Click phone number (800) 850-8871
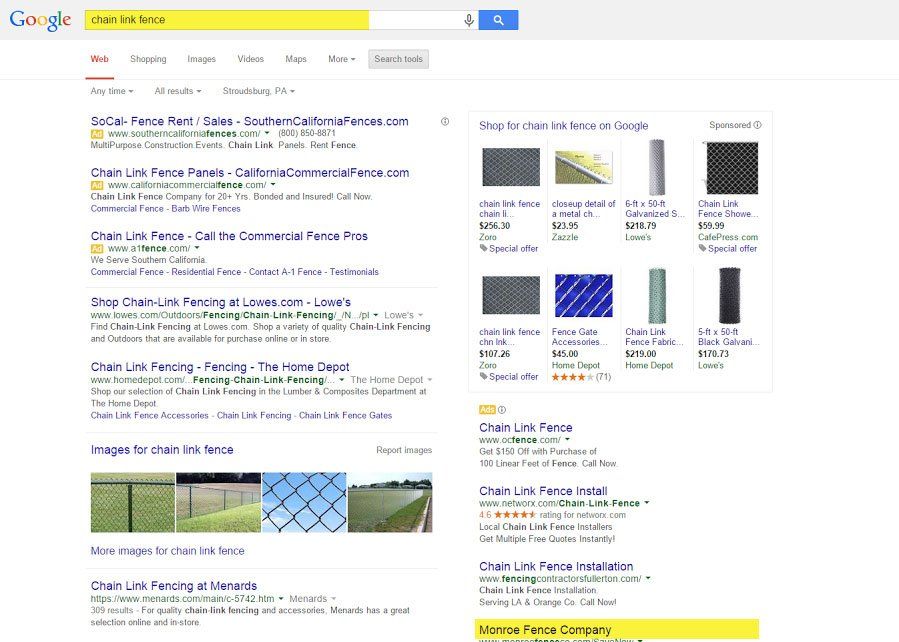The width and height of the screenshot is (899, 642). click(307, 133)
